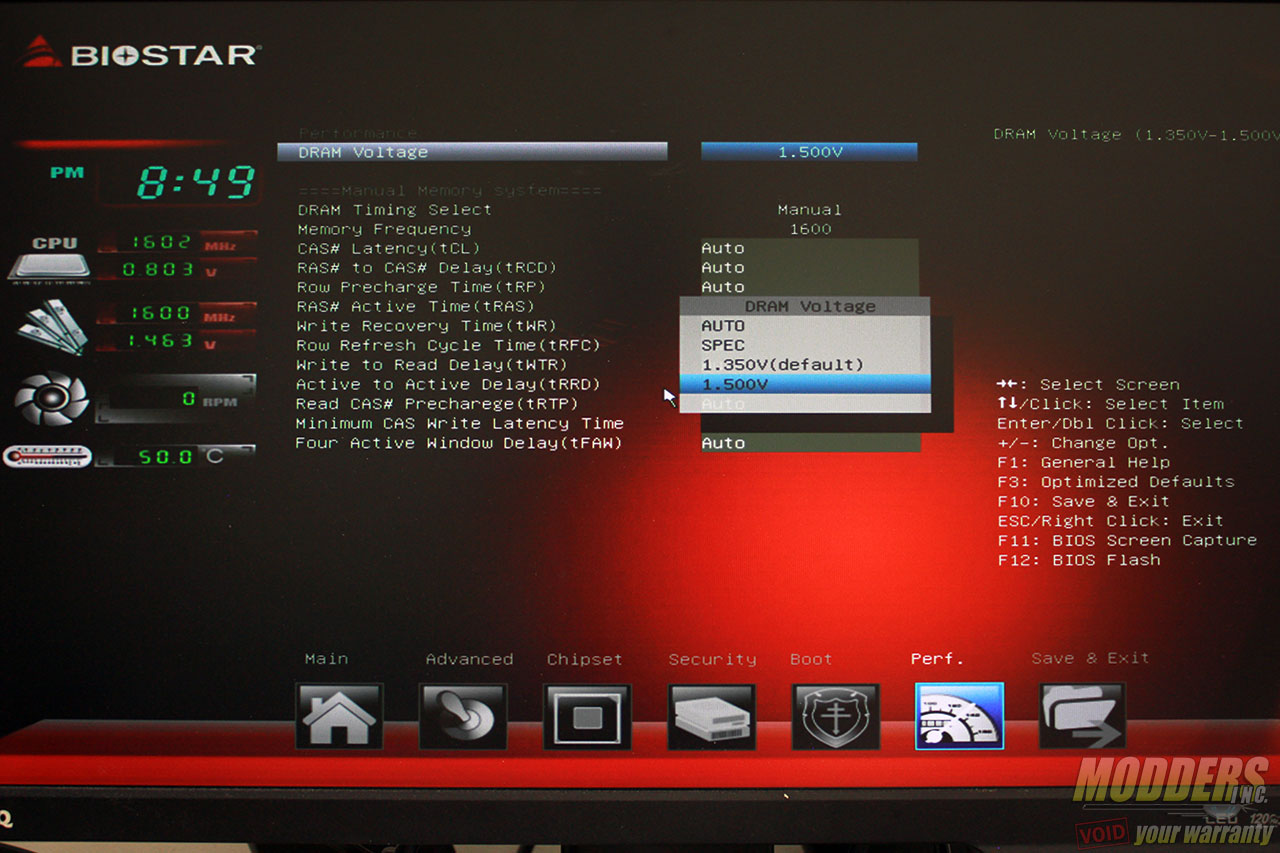Image resolution: width=1280 pixels, height=853 pixels.
Task: Switch to the Main tab label
Action: point(327,659)
